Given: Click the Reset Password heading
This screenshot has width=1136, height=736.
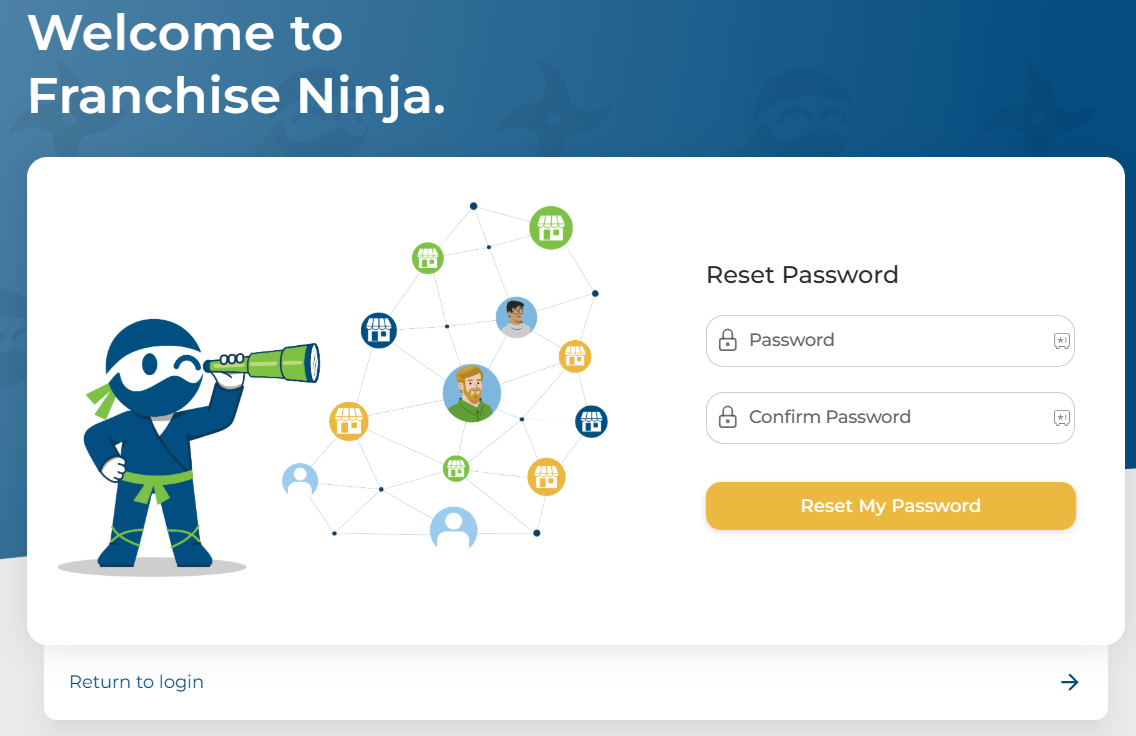Looking at the screenshot, I should pyautogui.click(x=802, y=275).
